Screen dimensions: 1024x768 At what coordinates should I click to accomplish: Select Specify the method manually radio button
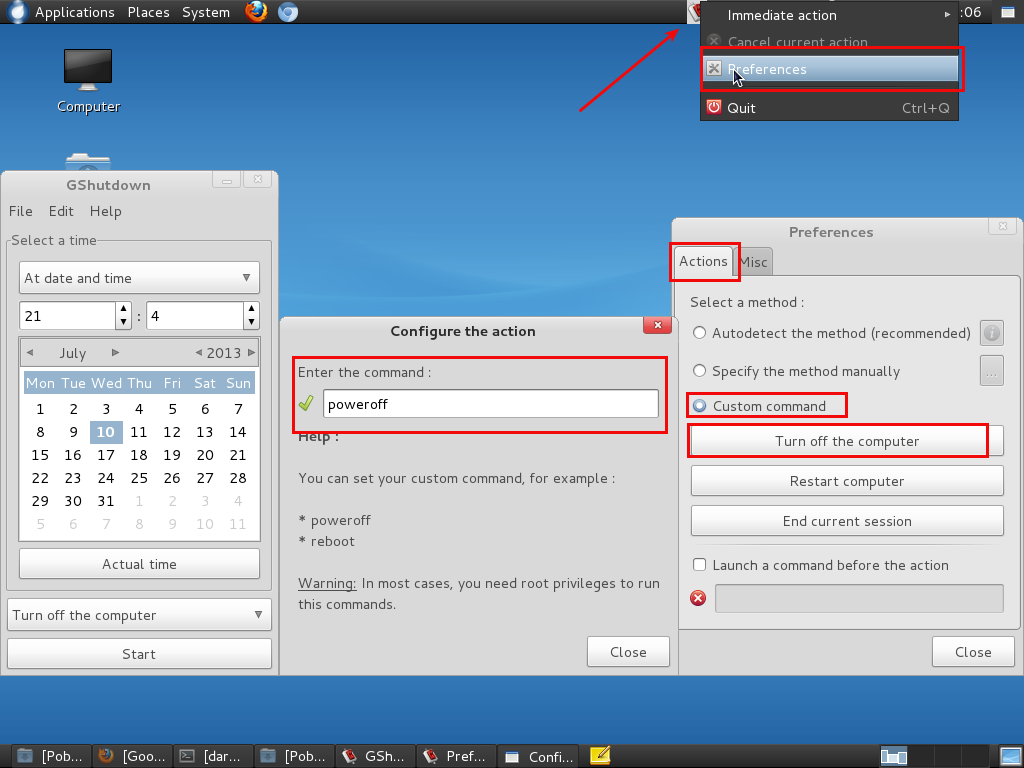(699, 371)
